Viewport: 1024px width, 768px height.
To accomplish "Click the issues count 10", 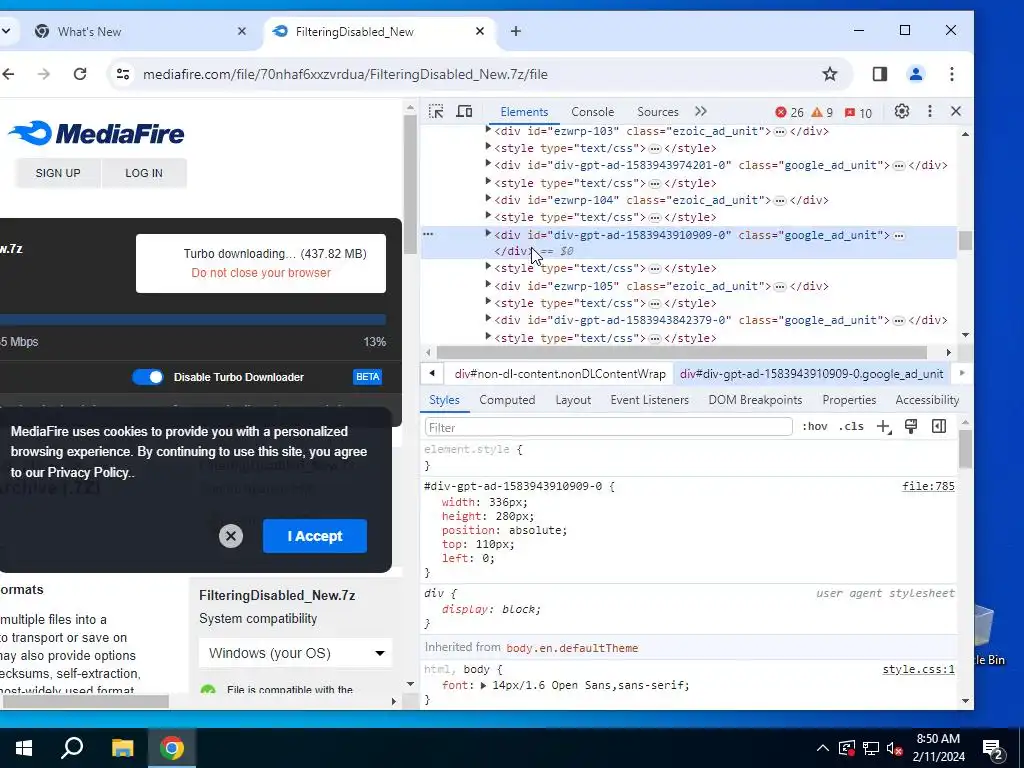I will (x=858, y=112).
